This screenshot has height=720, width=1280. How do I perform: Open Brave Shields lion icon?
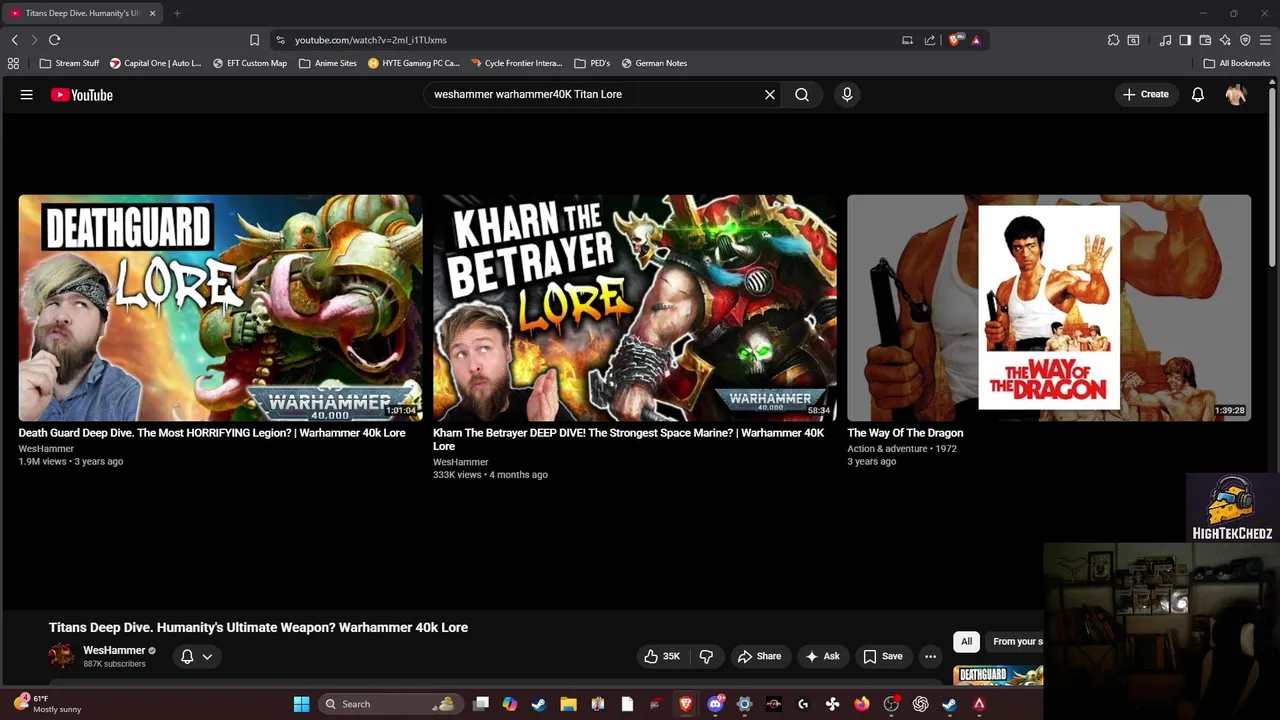(955, 40)
